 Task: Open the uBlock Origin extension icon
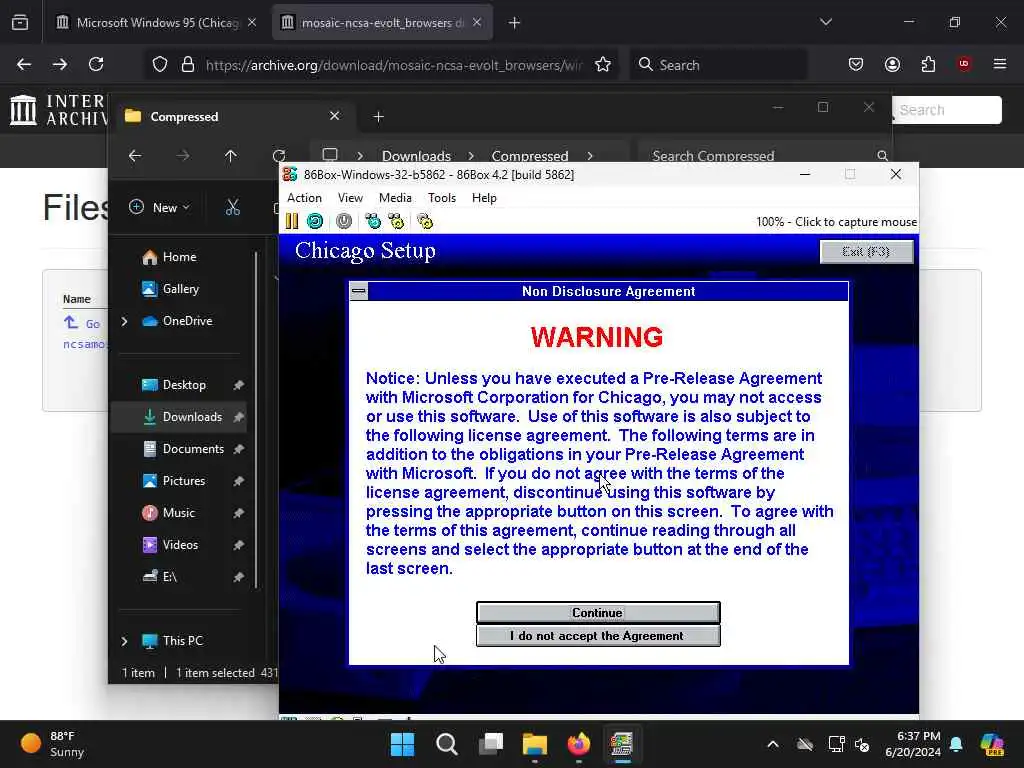point(964,64)
